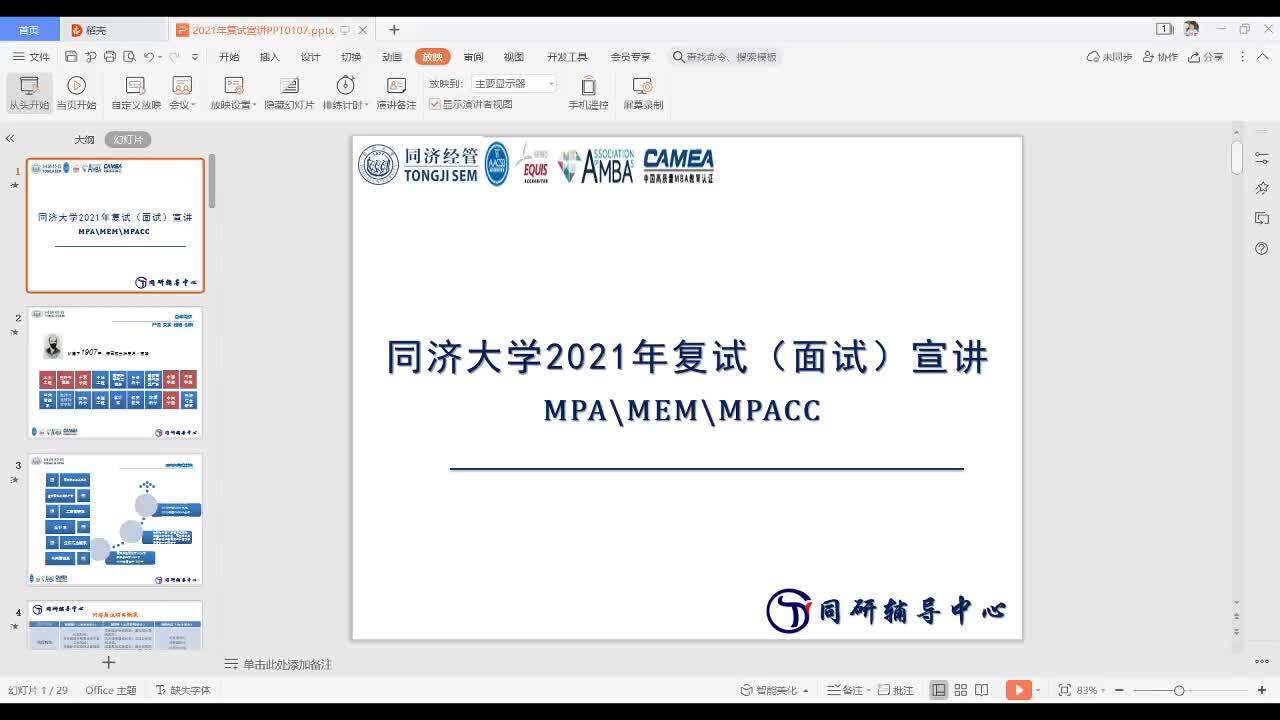The height and width of the screenshot is (720, 1280).
Task: Switch to reading view icon in status bar
Action: pos(982,690)
